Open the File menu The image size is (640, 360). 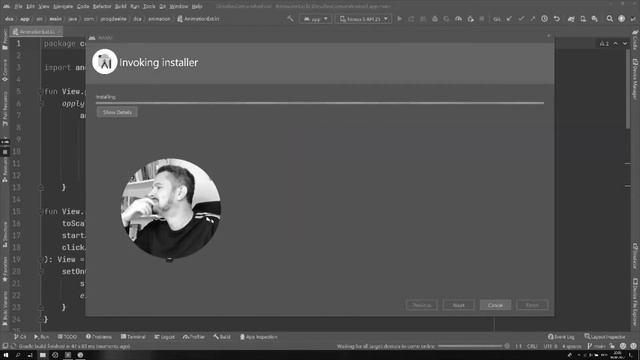click(18, 7)
